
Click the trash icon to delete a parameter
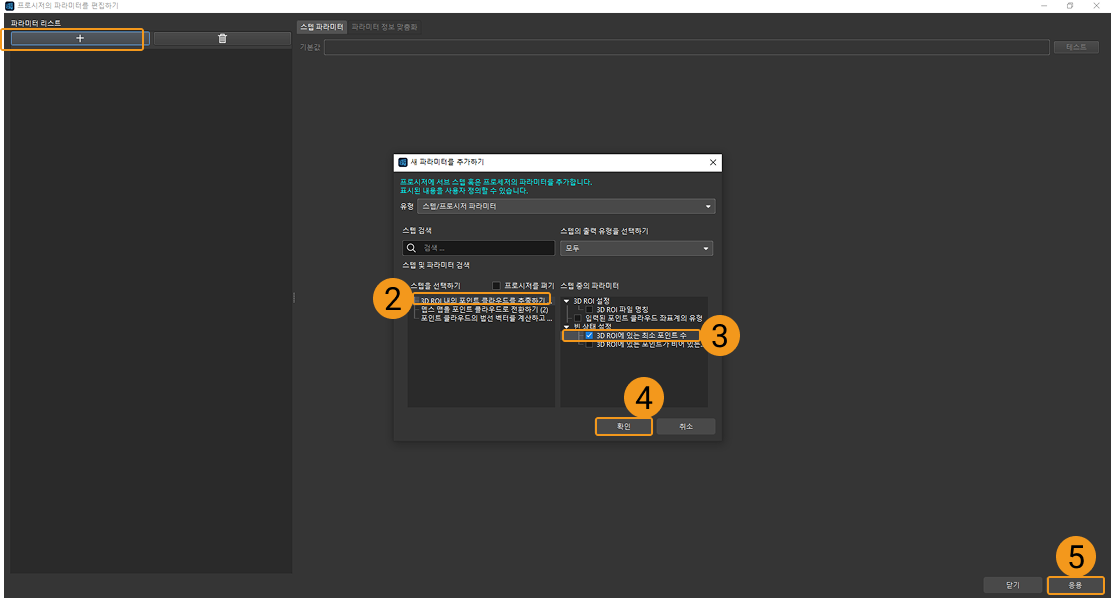coord(222,38)
